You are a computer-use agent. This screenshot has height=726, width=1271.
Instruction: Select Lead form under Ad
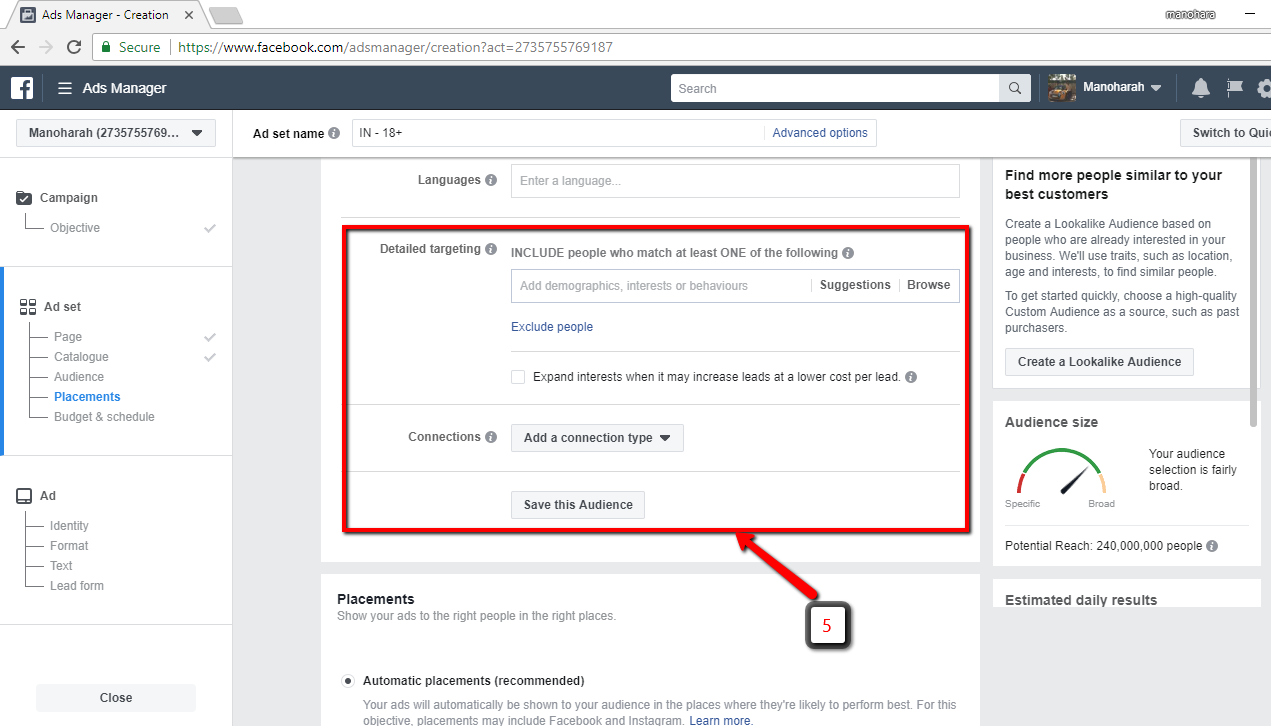coord(77,586)
